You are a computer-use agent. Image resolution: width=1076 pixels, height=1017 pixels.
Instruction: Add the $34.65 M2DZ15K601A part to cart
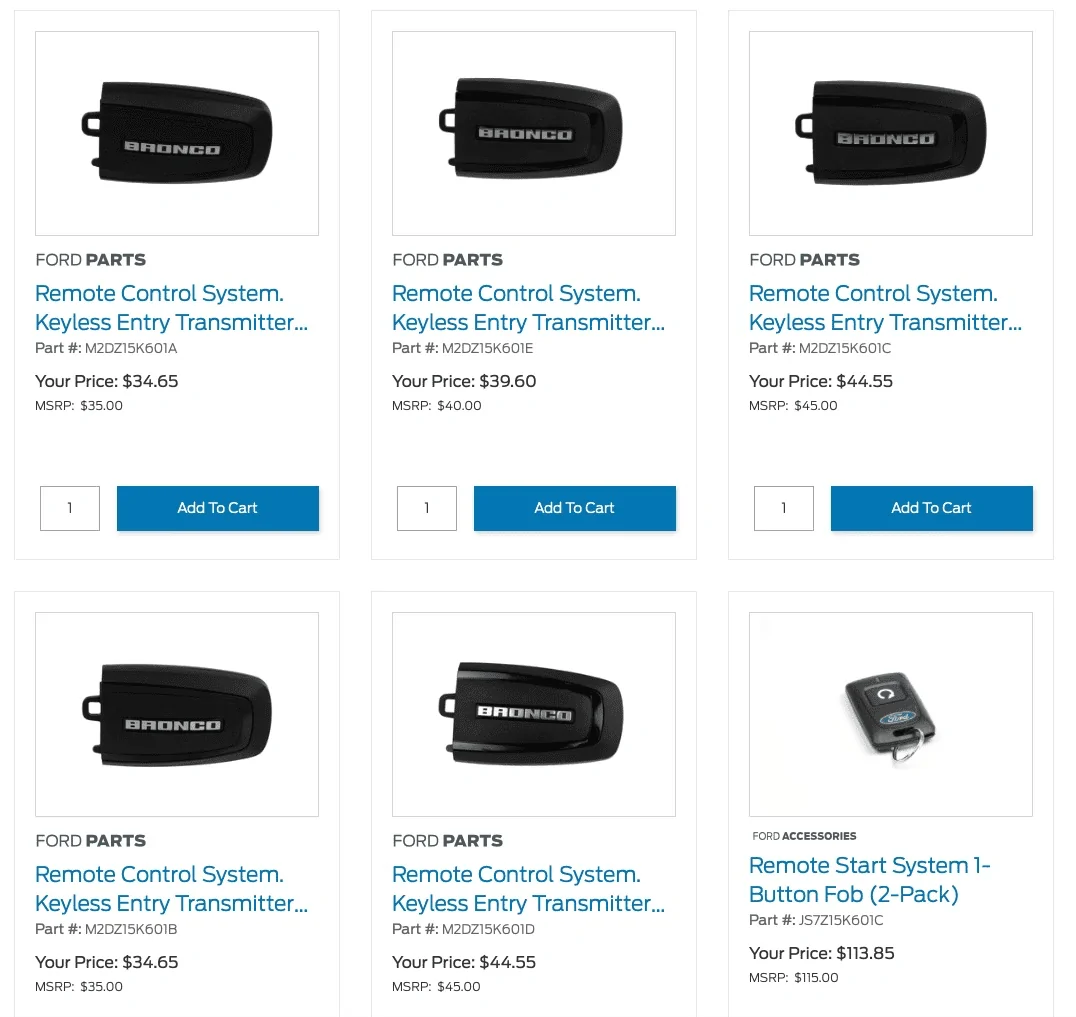[218, 508]
